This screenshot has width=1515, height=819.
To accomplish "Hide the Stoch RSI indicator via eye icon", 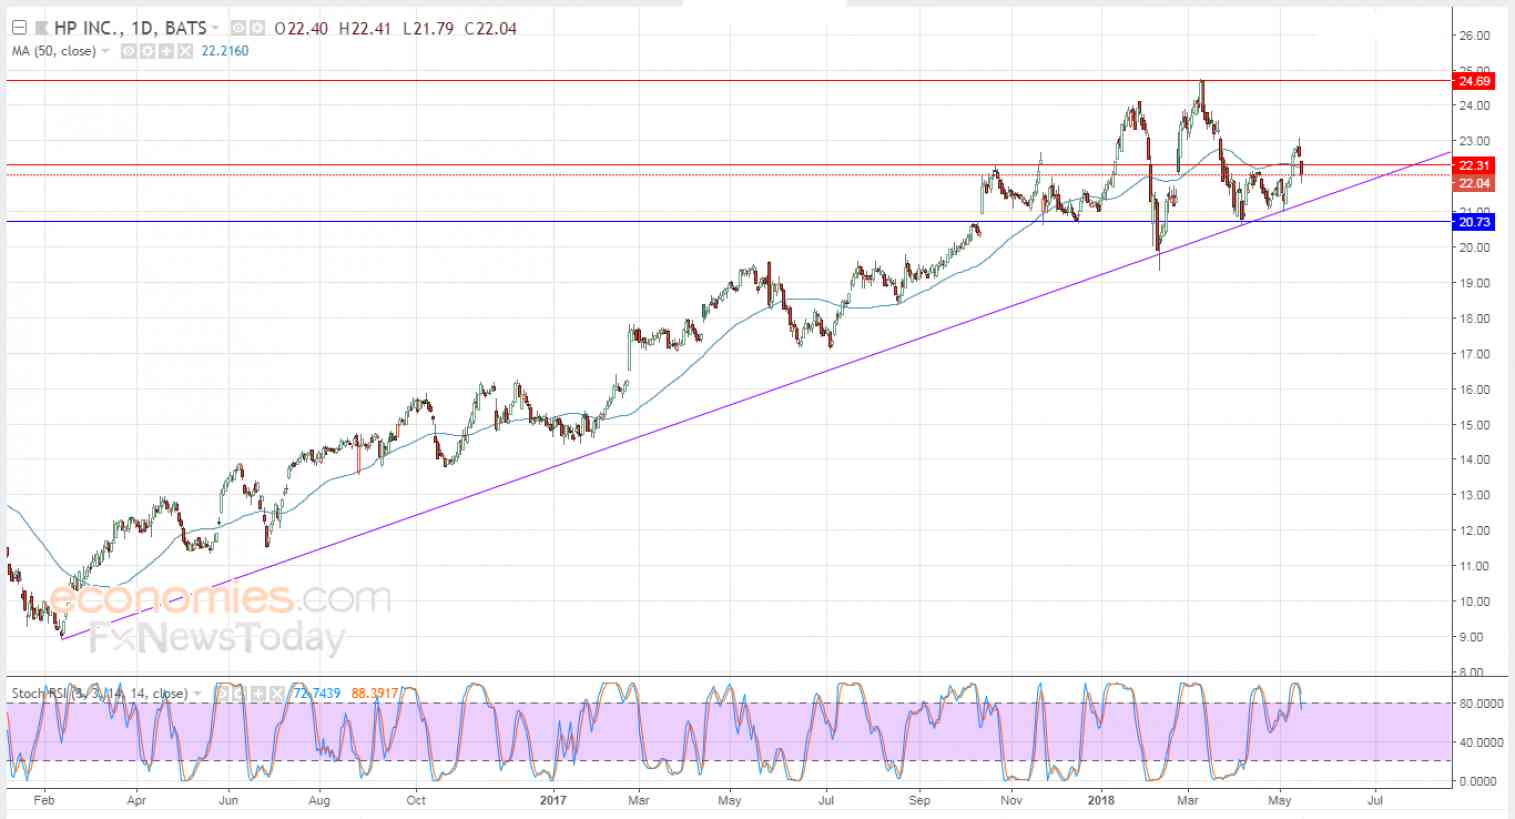I will coord(222,693).
